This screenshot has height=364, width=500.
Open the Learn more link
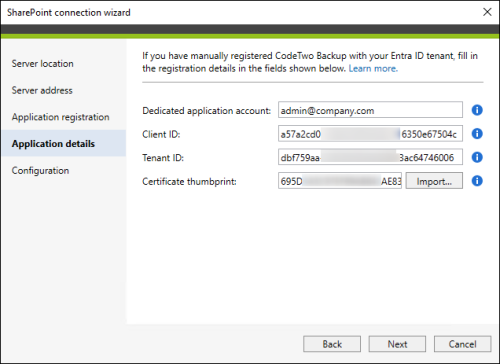(x=373, y=69)
